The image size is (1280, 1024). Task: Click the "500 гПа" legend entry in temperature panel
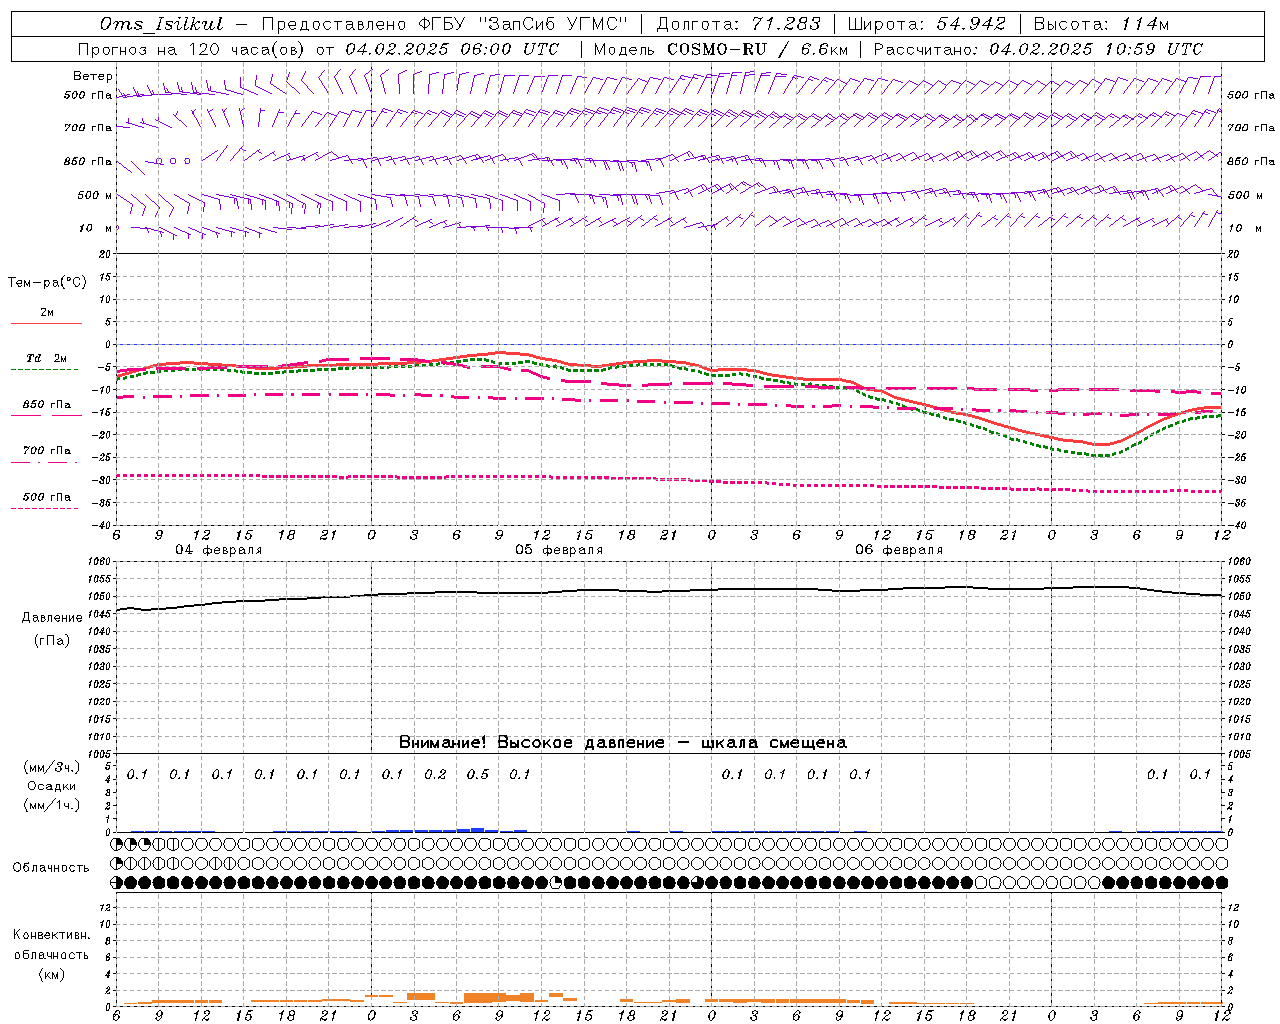coord(47,497)
